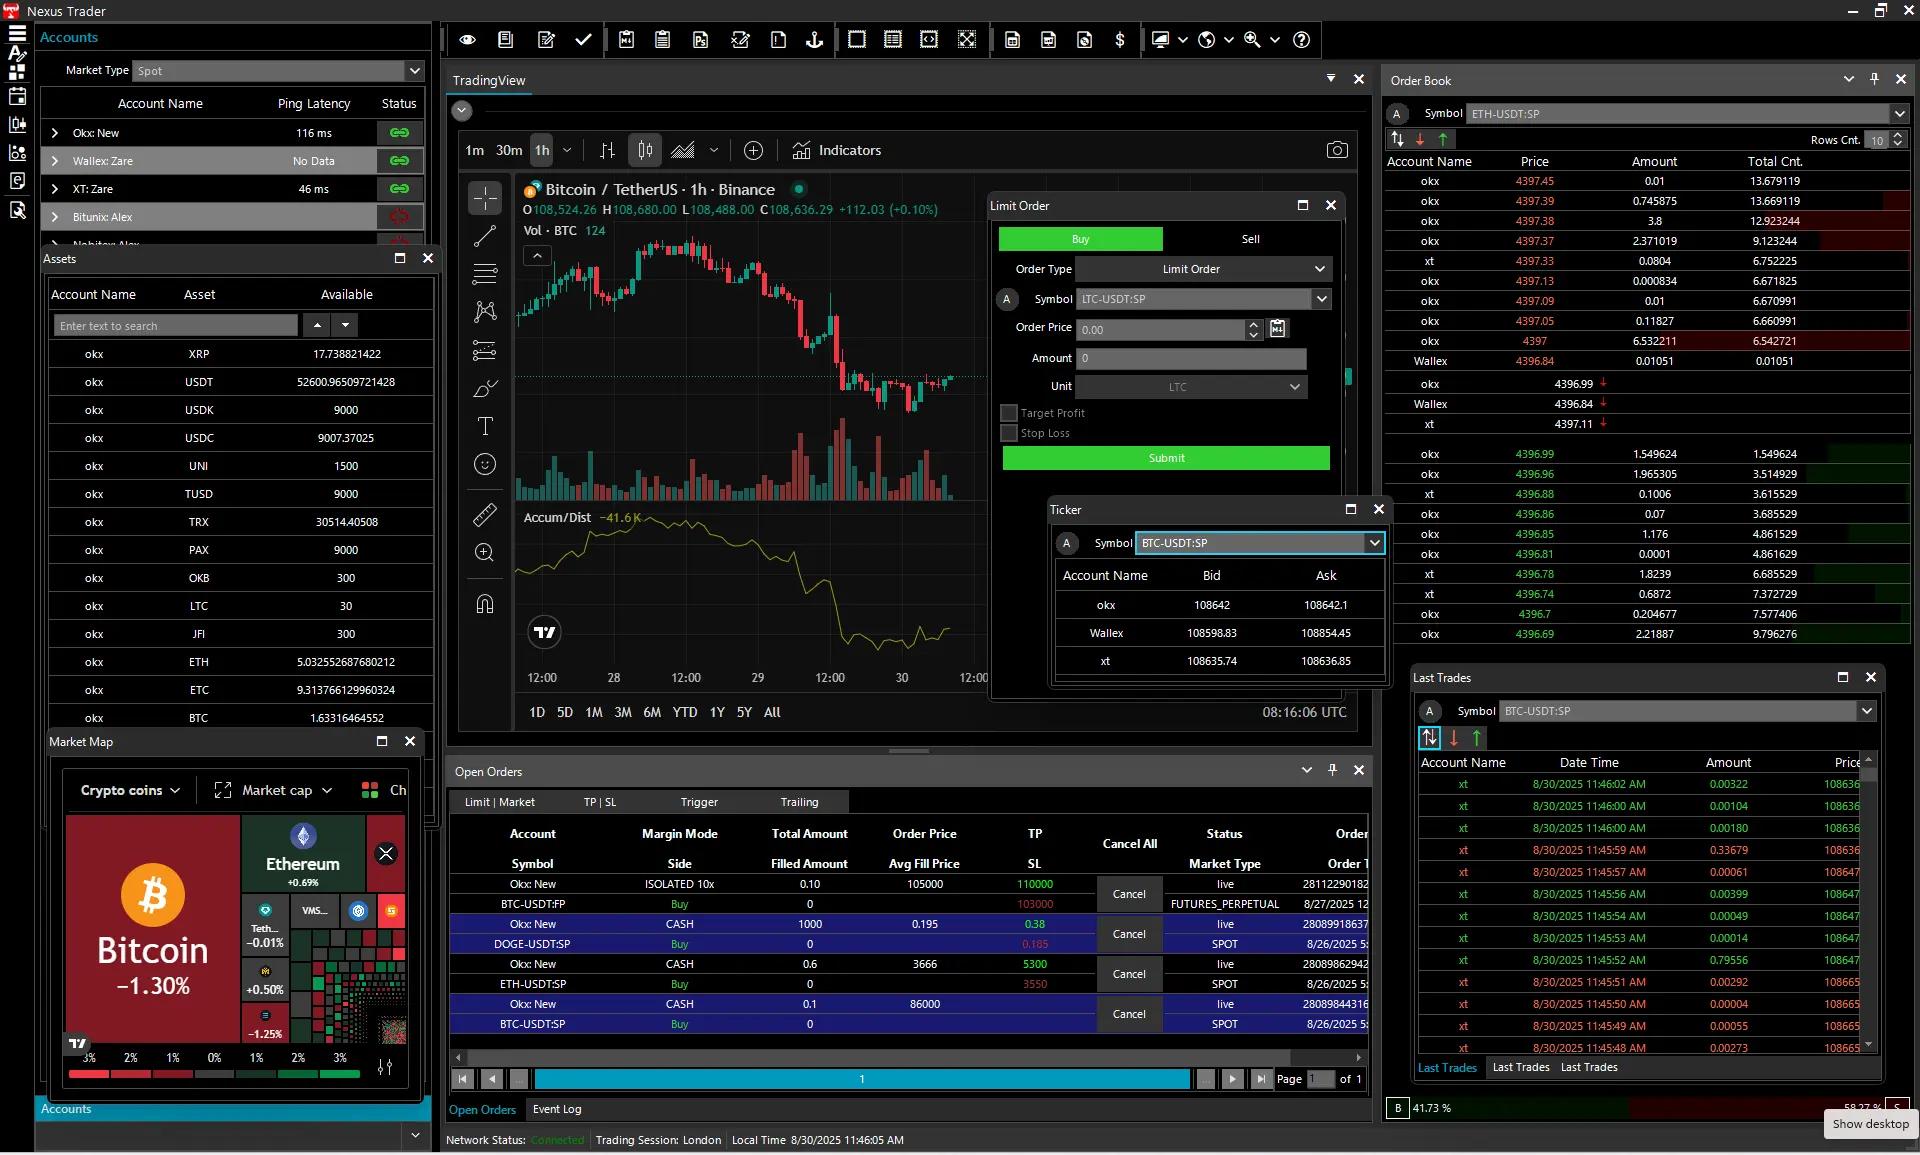Screen dimensions: 1920x1155
Task: Open the Market Type dropdown showing Spot
Action: click(413, 70)
